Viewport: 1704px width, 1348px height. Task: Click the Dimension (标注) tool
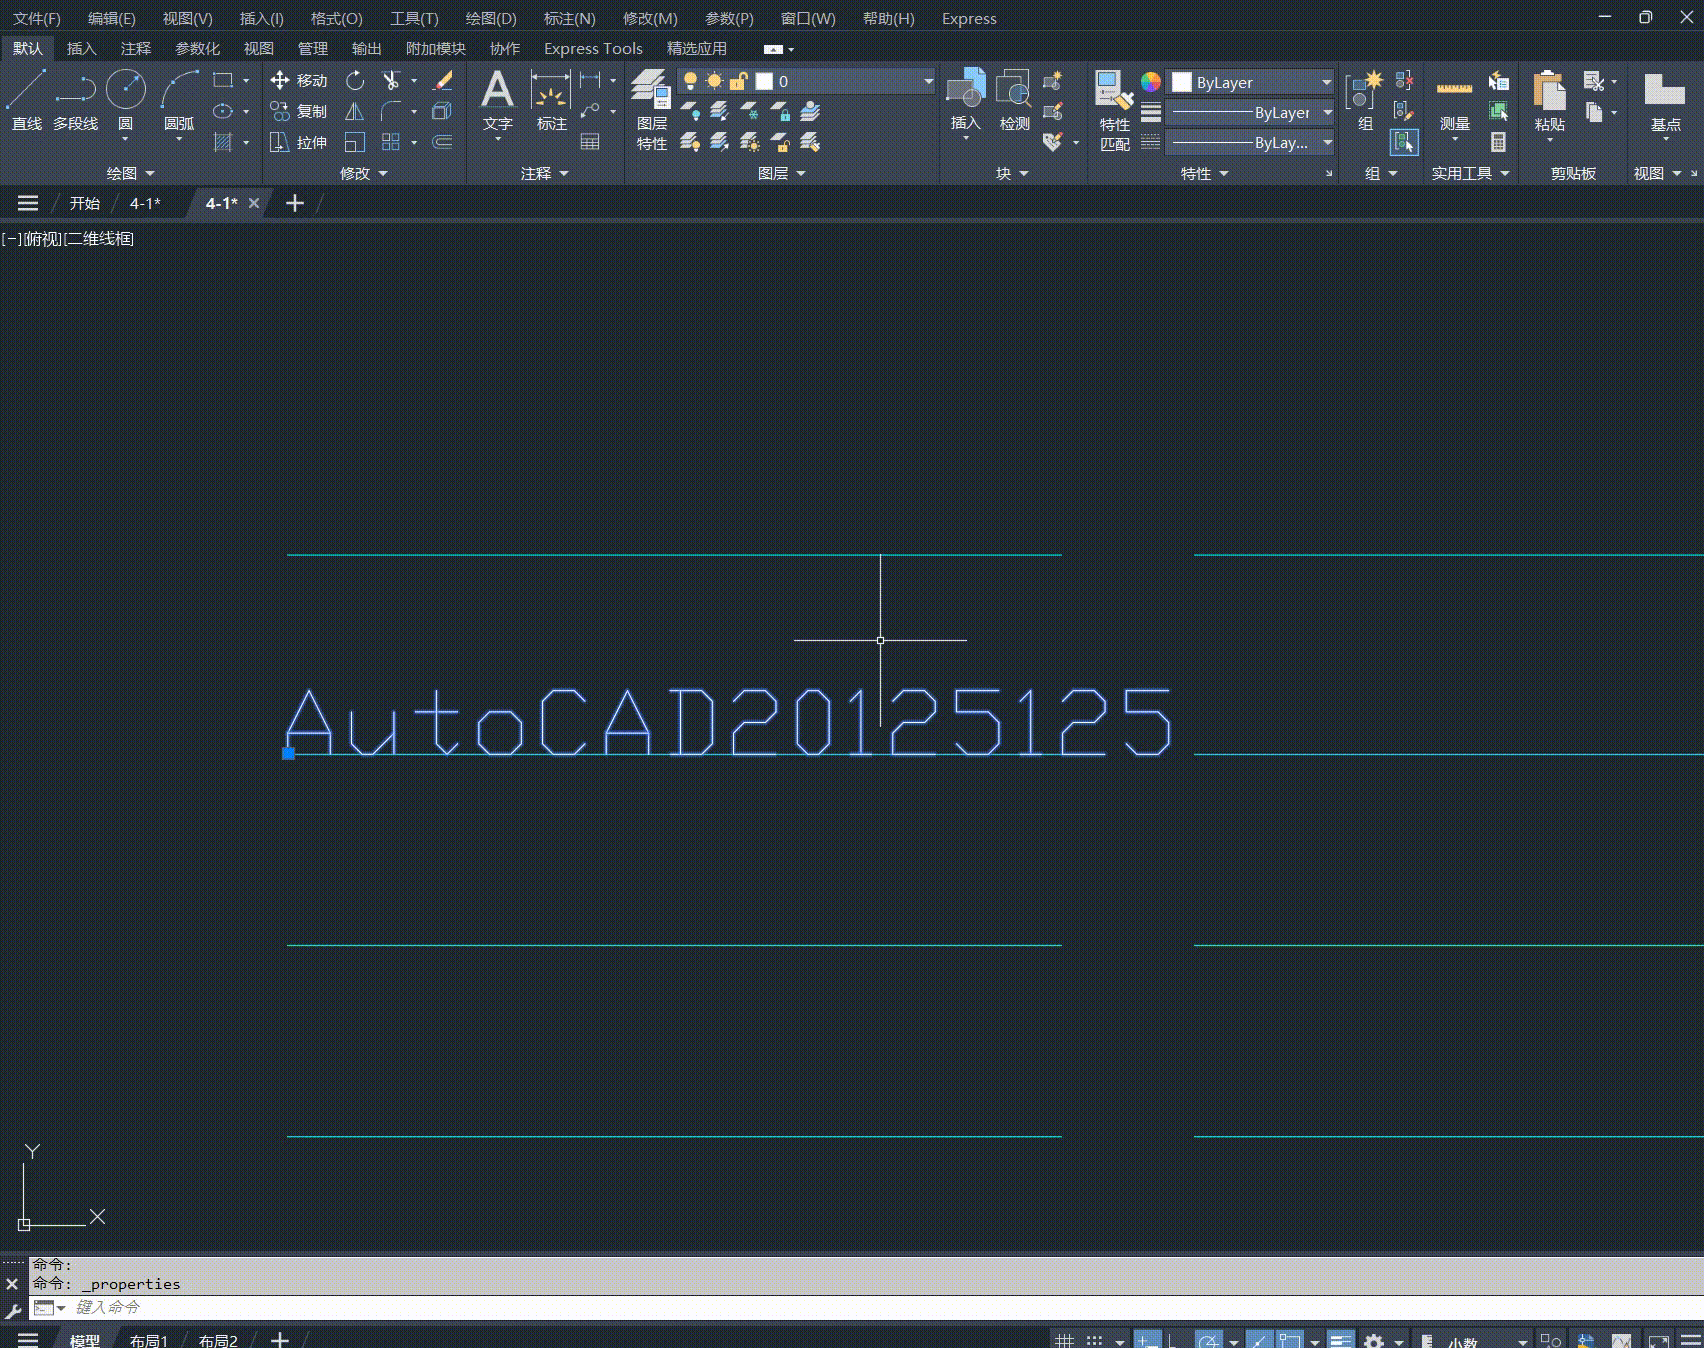pos(551,100)
